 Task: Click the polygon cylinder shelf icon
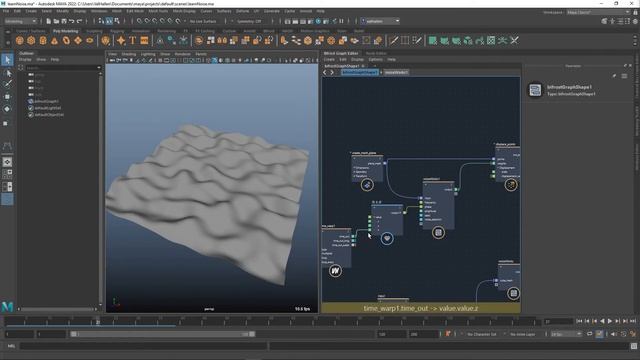(43, 40)
